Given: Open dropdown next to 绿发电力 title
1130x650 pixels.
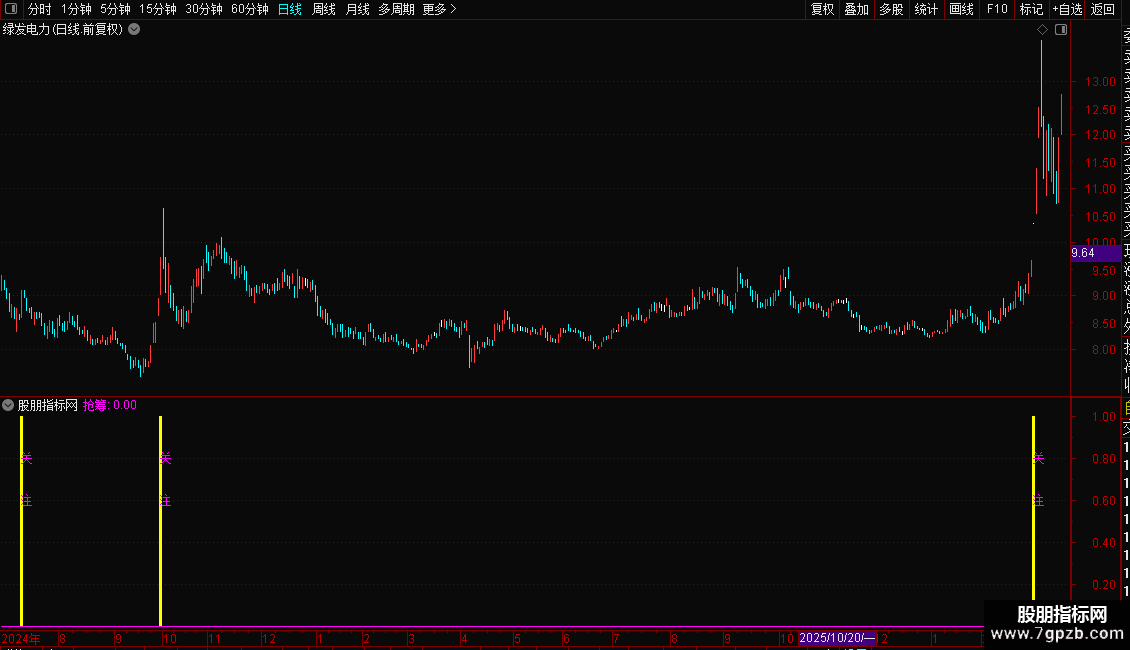Looking at the screenshot, I should coord(134,30).
